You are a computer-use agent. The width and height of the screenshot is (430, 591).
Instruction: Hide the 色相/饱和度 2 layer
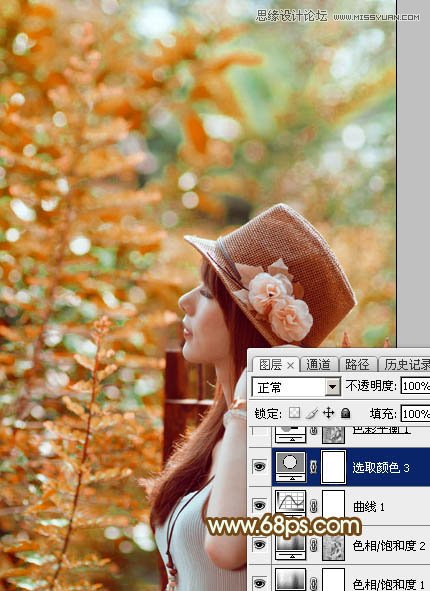click(260, 545)
